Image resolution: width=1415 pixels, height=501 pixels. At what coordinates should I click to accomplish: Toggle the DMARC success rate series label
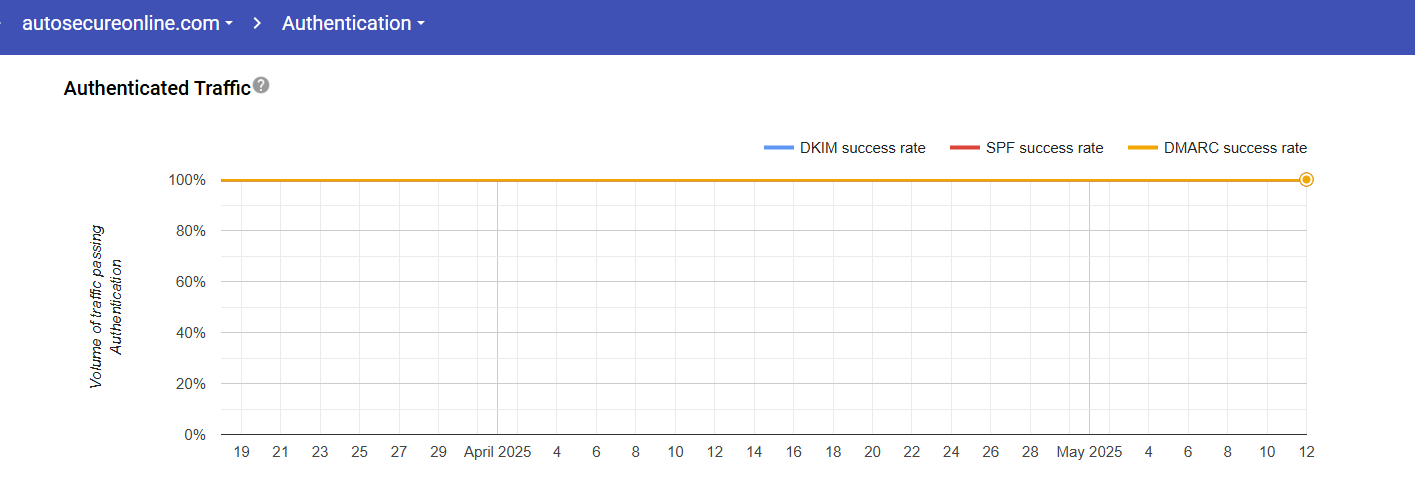pyautogui.click(x=1235, y=148)
